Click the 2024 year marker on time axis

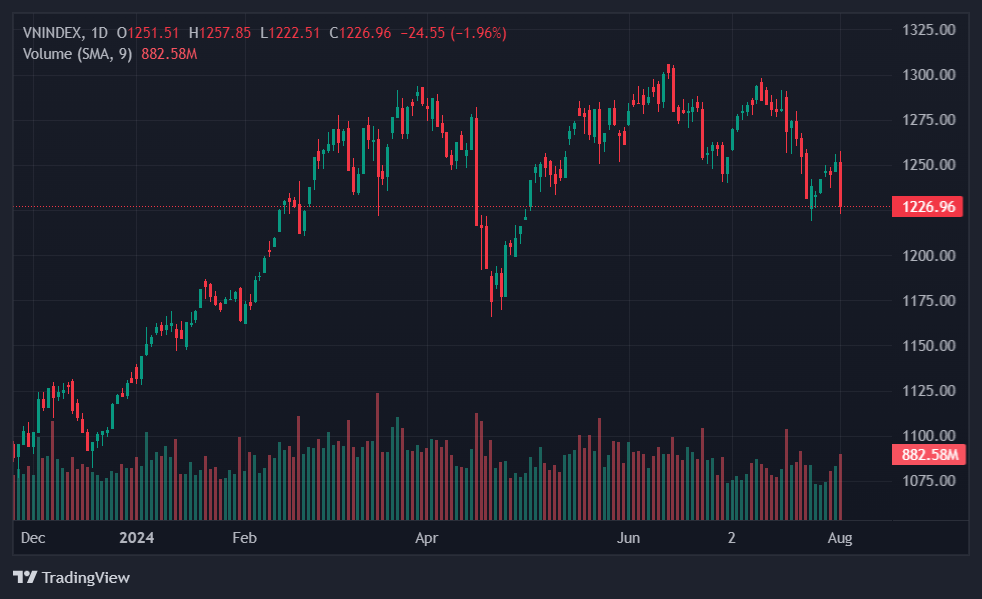[136, 538]
